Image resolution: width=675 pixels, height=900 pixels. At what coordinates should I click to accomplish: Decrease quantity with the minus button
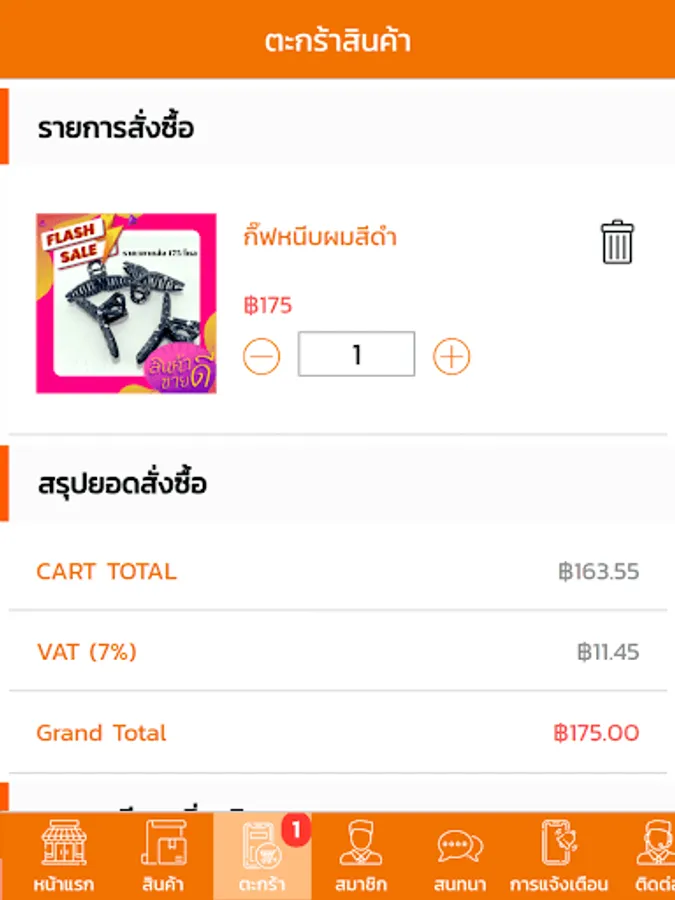262,356
